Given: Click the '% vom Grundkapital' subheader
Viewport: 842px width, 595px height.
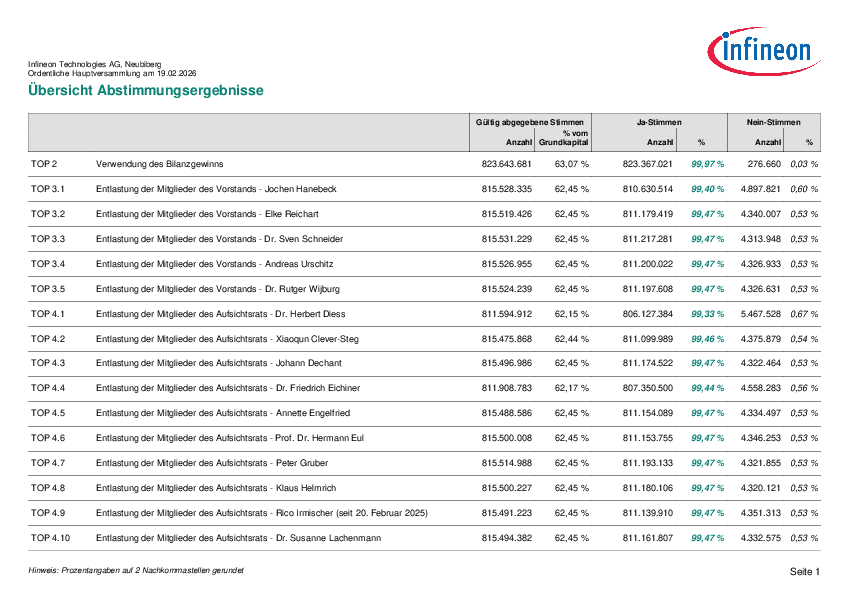Looking at the screenshot, I should click(x=563, y=138).
